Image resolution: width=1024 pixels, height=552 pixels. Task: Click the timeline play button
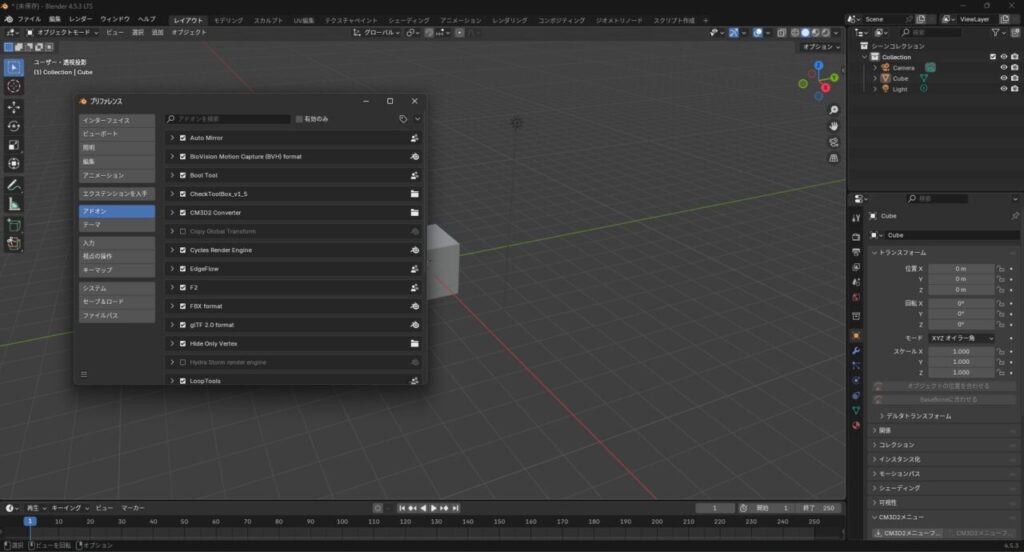tap(433, 508)
